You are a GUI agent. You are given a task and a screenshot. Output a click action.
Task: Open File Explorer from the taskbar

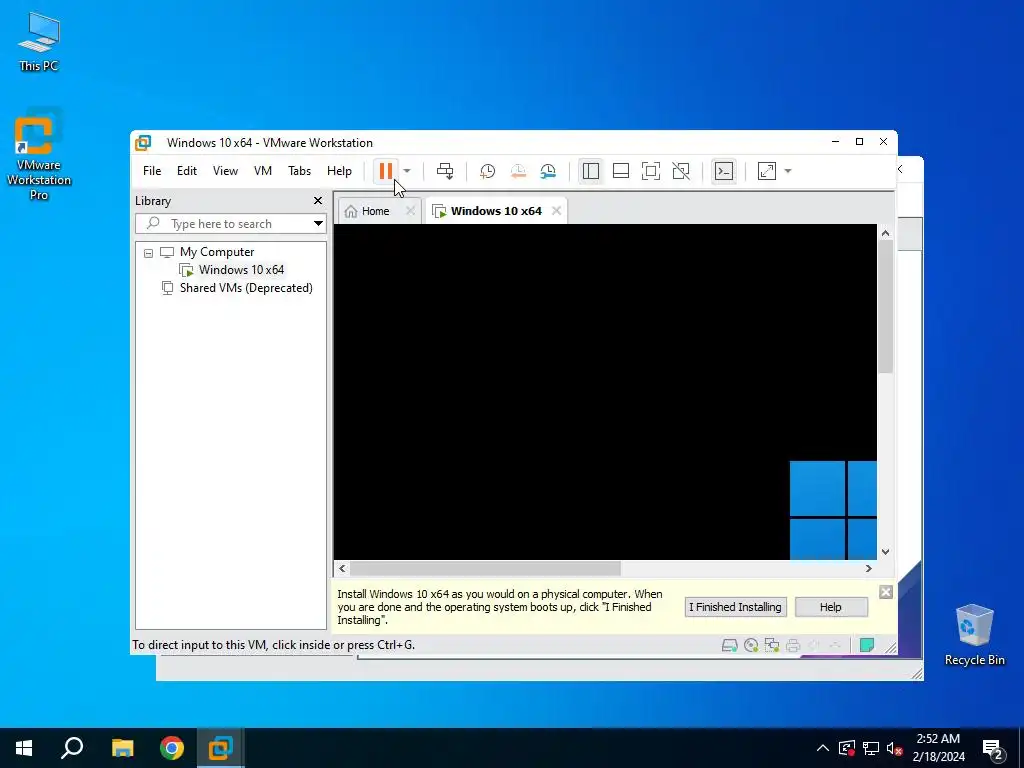tap(122, 748)
